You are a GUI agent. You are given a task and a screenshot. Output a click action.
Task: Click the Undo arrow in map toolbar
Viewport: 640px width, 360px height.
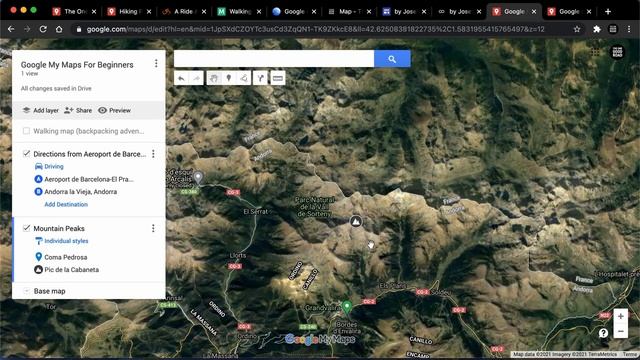click(182, 78)
